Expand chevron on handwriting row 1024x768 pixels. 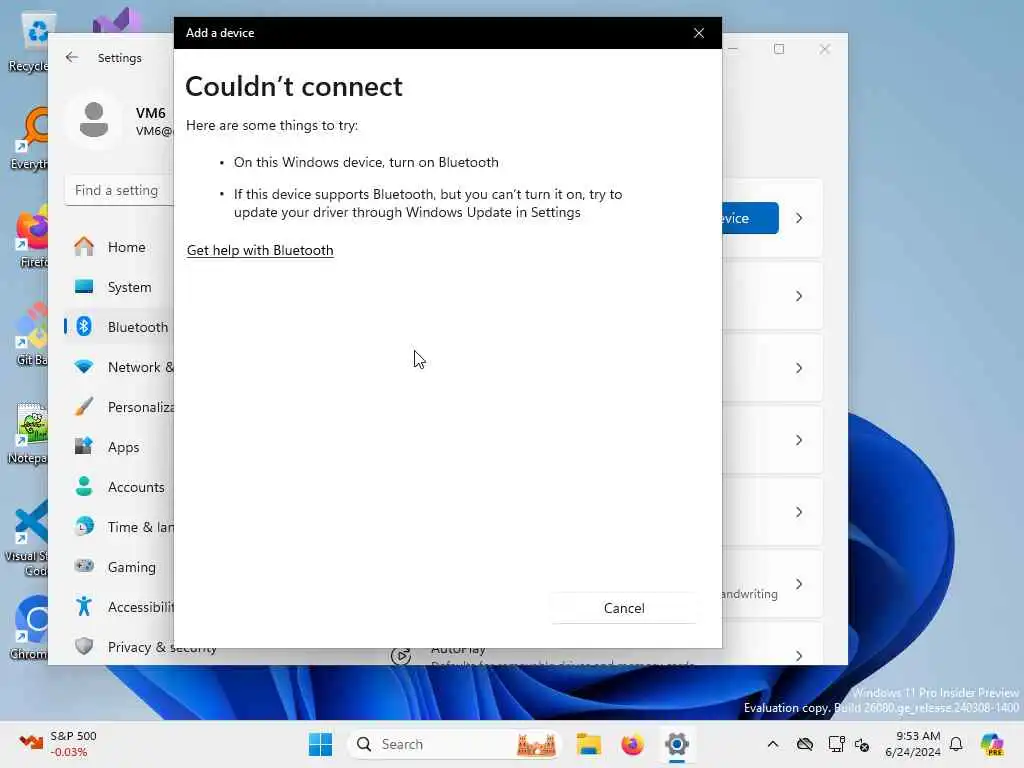point(799,584)
